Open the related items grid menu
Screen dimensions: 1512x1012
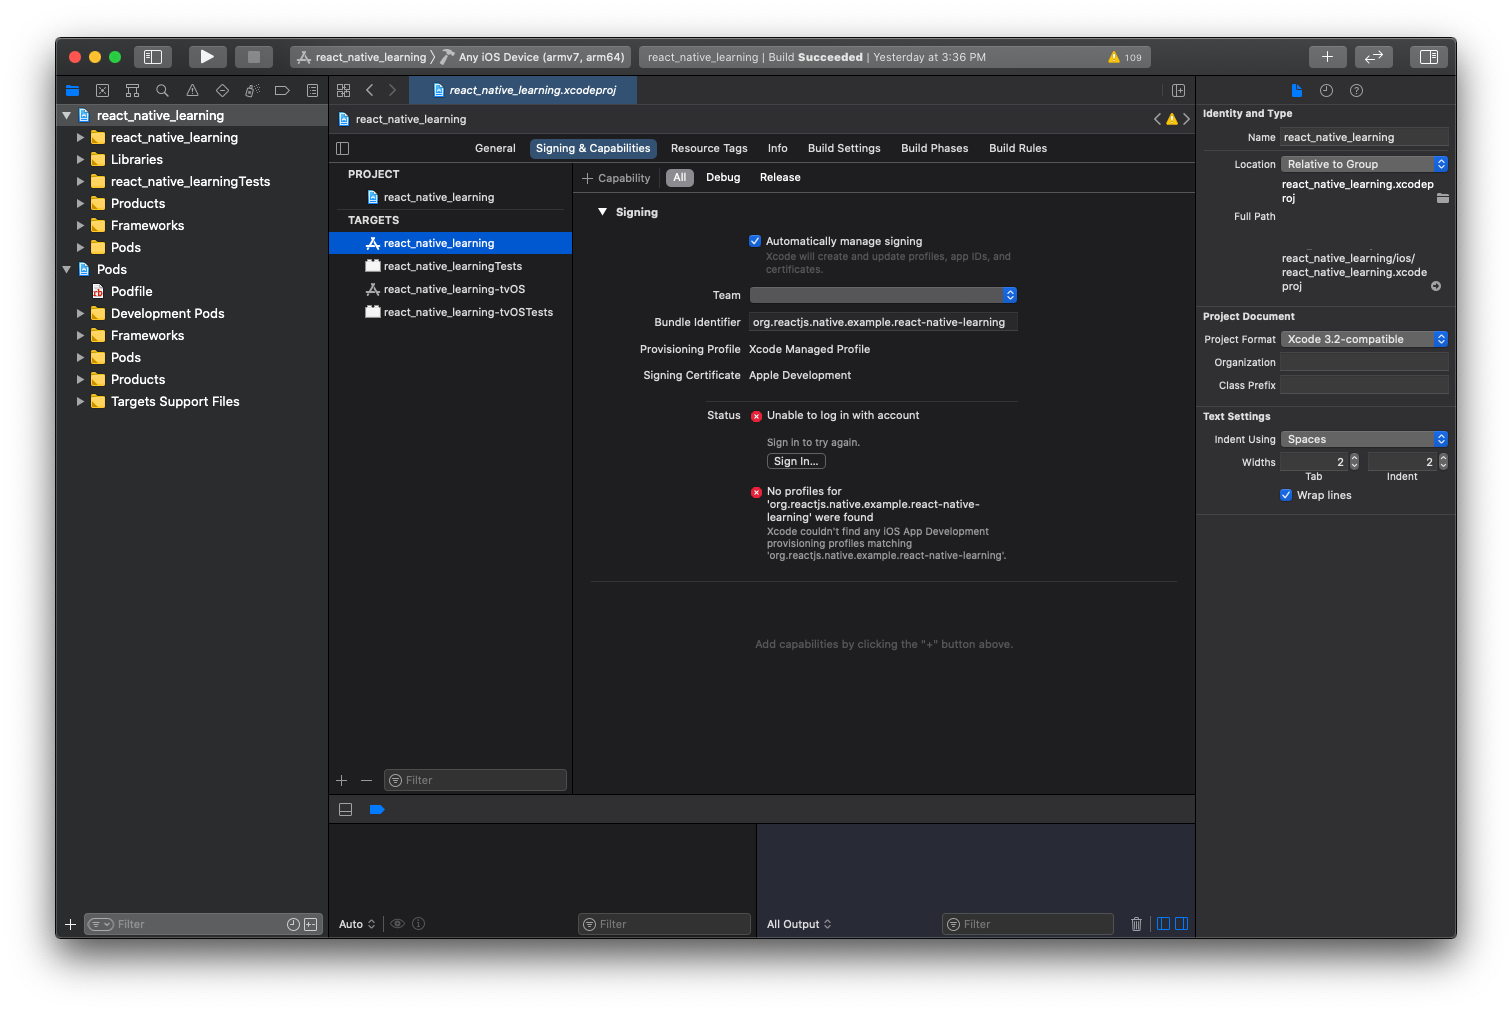[x=343, y=90]
